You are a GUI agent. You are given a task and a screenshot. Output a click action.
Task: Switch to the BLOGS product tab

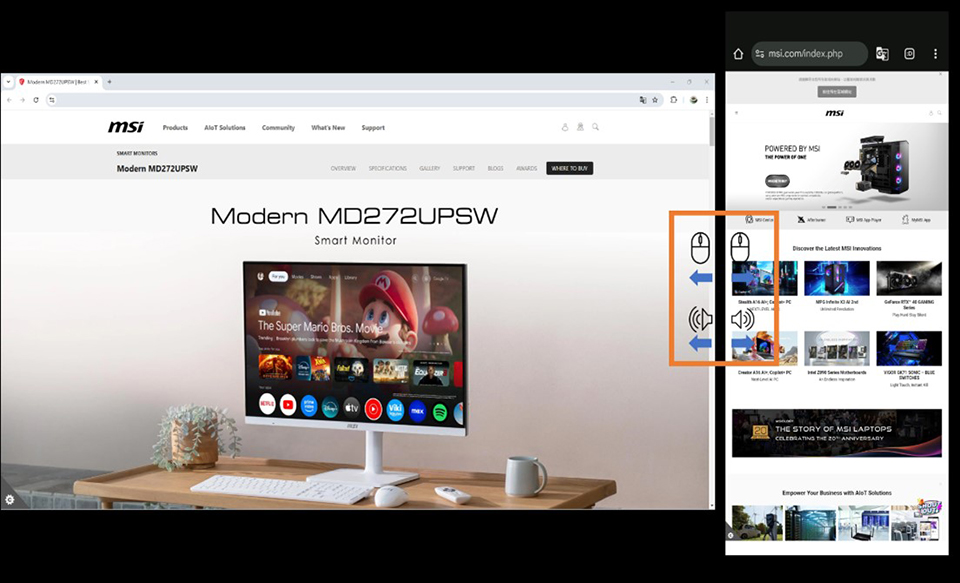click(x=496, y=168)
